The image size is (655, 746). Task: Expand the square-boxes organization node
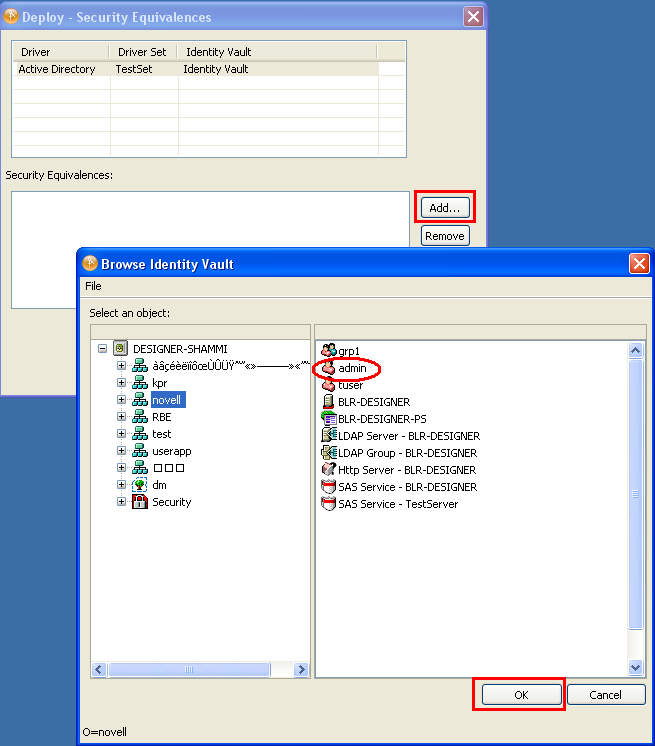click(x=121, y=468)
